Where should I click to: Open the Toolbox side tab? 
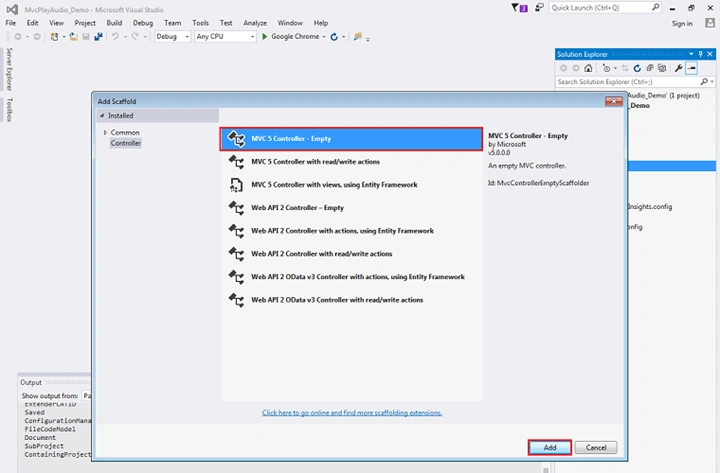9,110
